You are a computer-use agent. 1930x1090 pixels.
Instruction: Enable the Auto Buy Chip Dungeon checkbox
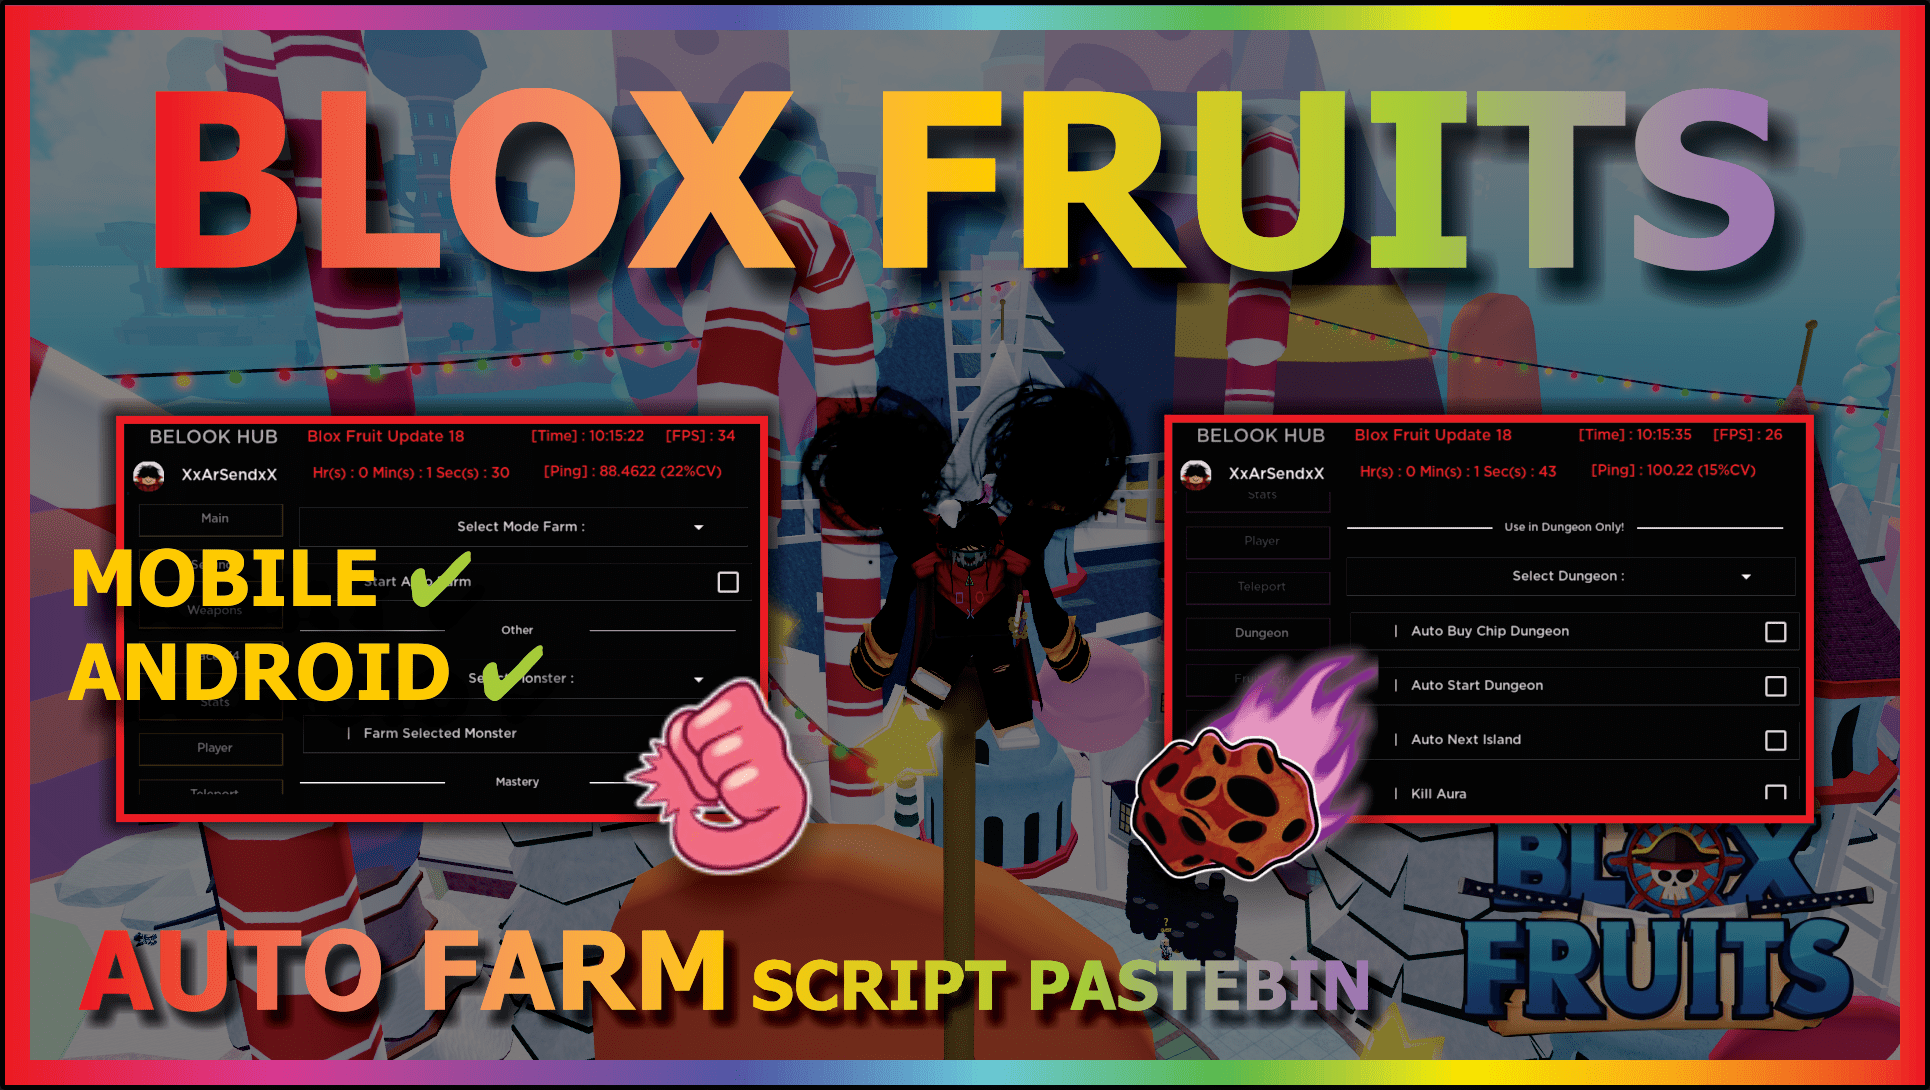(x=1776, y=635)
